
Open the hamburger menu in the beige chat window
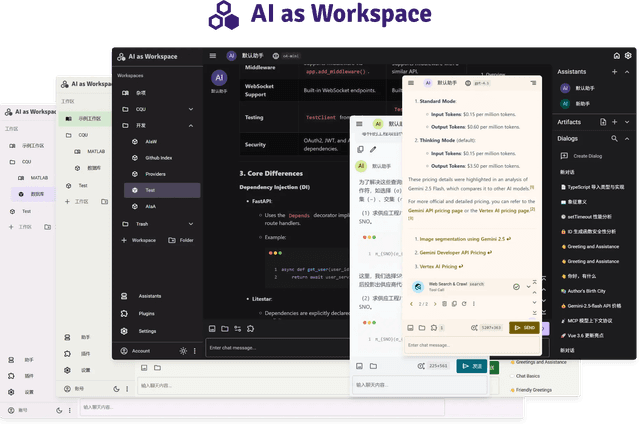[411, 83]
